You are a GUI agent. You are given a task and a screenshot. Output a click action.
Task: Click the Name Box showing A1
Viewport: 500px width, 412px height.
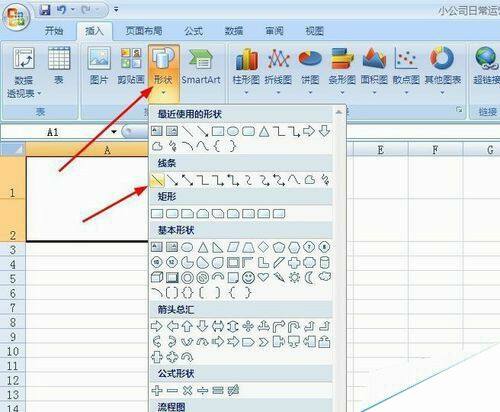(53, 132)
